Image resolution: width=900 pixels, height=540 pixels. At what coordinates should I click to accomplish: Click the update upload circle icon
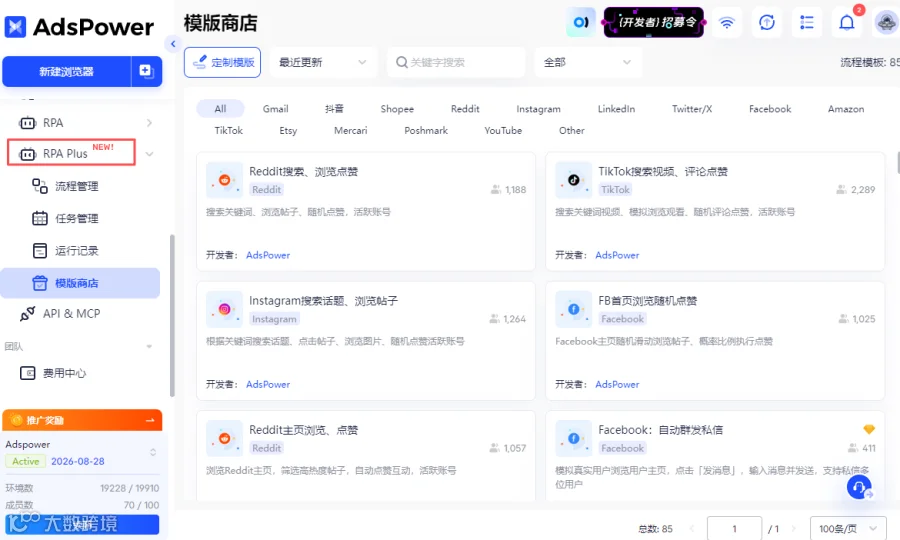pyautogui.click(x=767, y=23)
